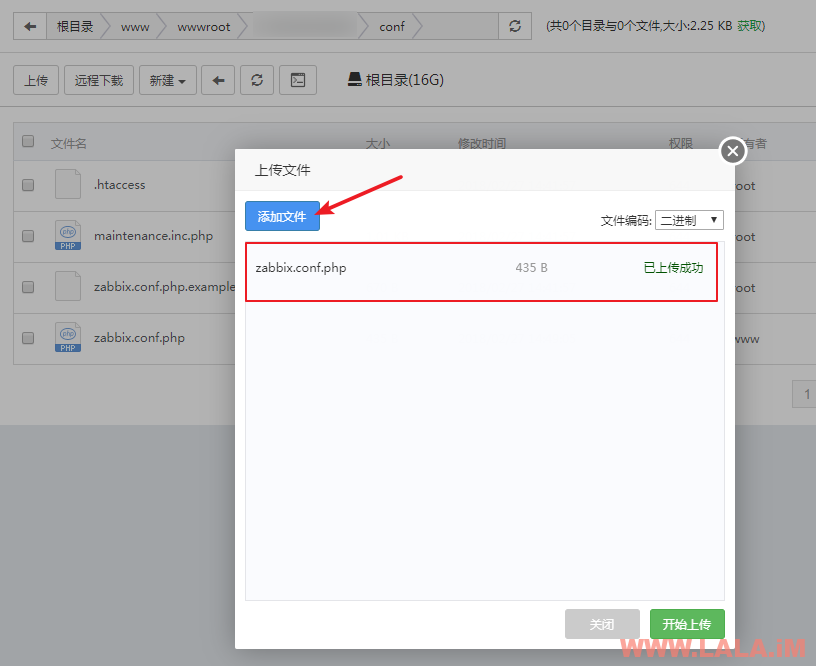Click the toolbar refresh button
Image resolution: width=816 pixels, height=666 pixels.
[x=257, y=80]
